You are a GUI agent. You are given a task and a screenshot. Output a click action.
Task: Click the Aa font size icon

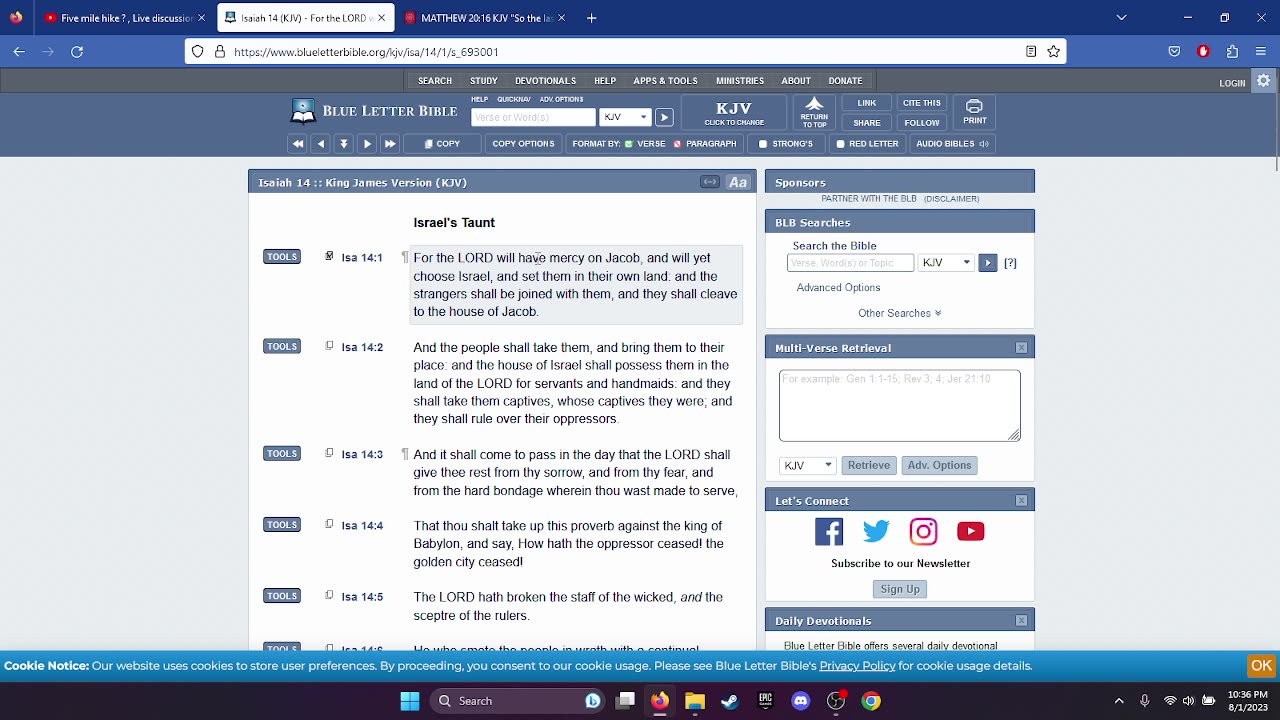click(738, 182)
